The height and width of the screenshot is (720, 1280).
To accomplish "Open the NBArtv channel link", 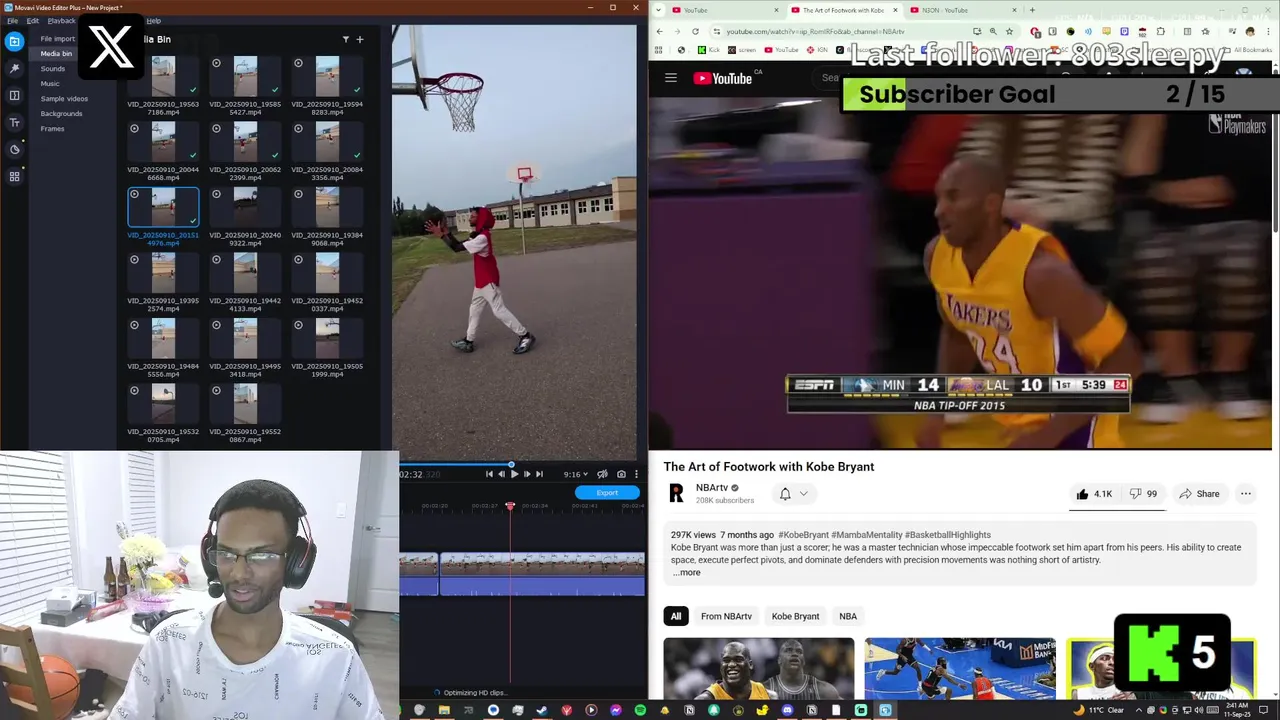I will [x=712, y=488].
